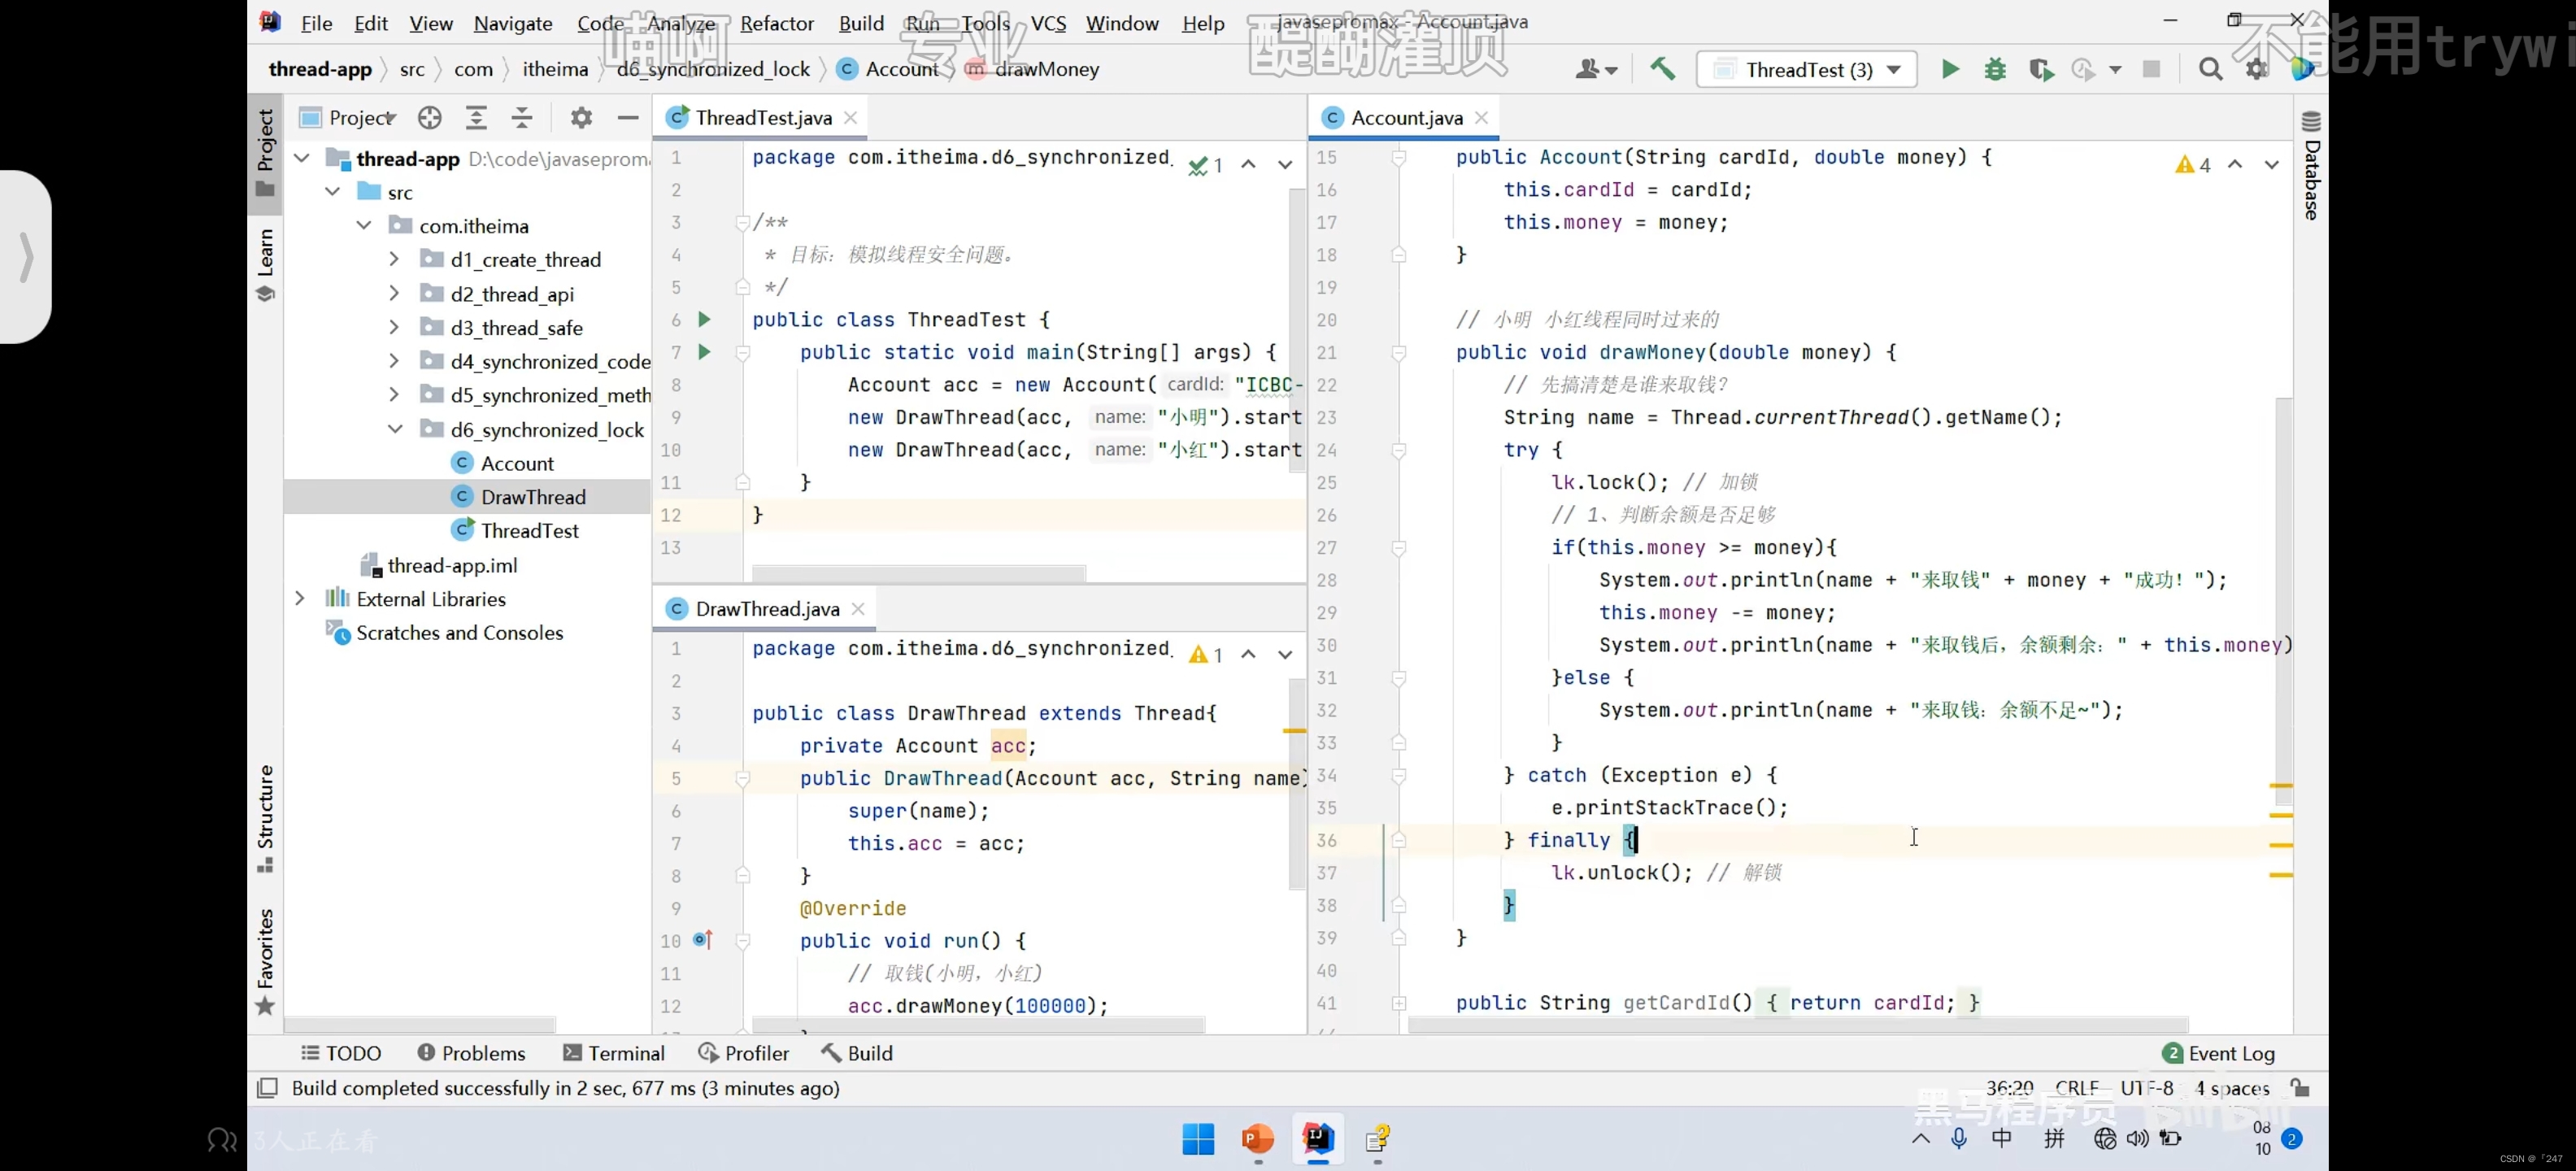Viewport: 2576px width, 1171px height.
Task: Open the Refactor menu
Action: coord(776,23)
